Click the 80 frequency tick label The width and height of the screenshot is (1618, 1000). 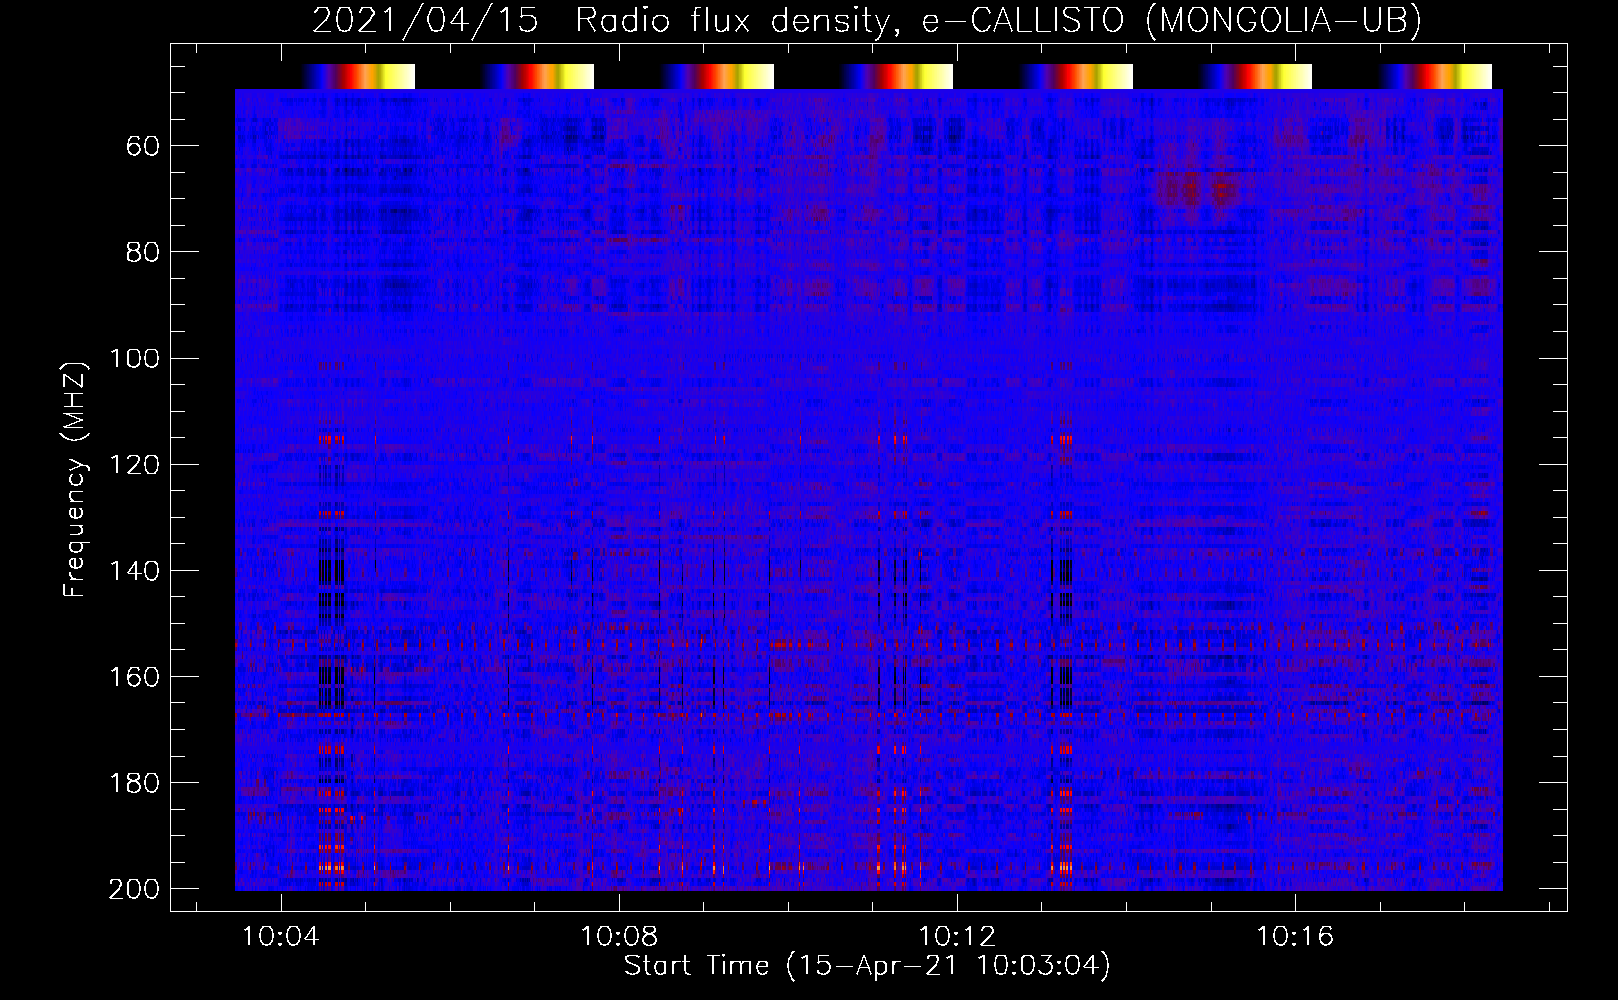click(x=143, y=253)
